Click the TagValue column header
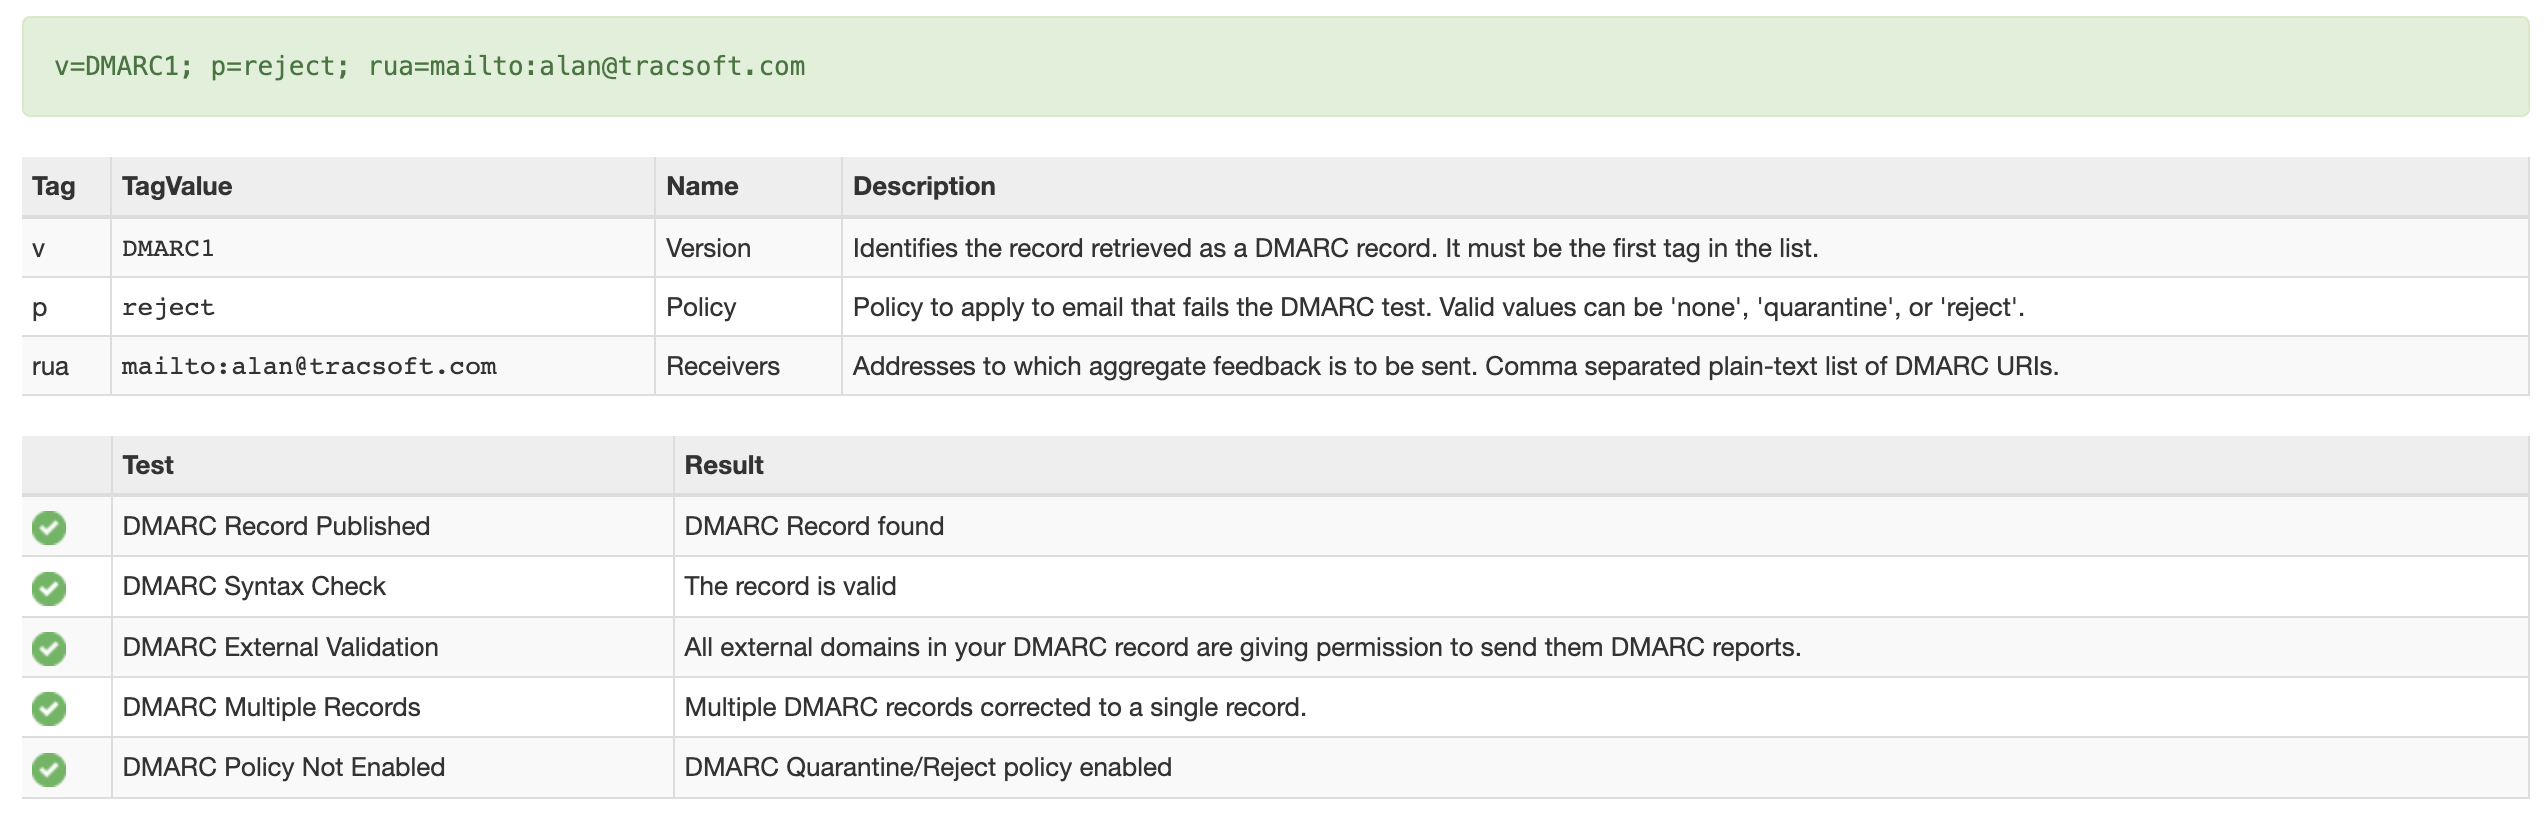The width and height of the screenshot is (2548, 822). tap(177, 187)
